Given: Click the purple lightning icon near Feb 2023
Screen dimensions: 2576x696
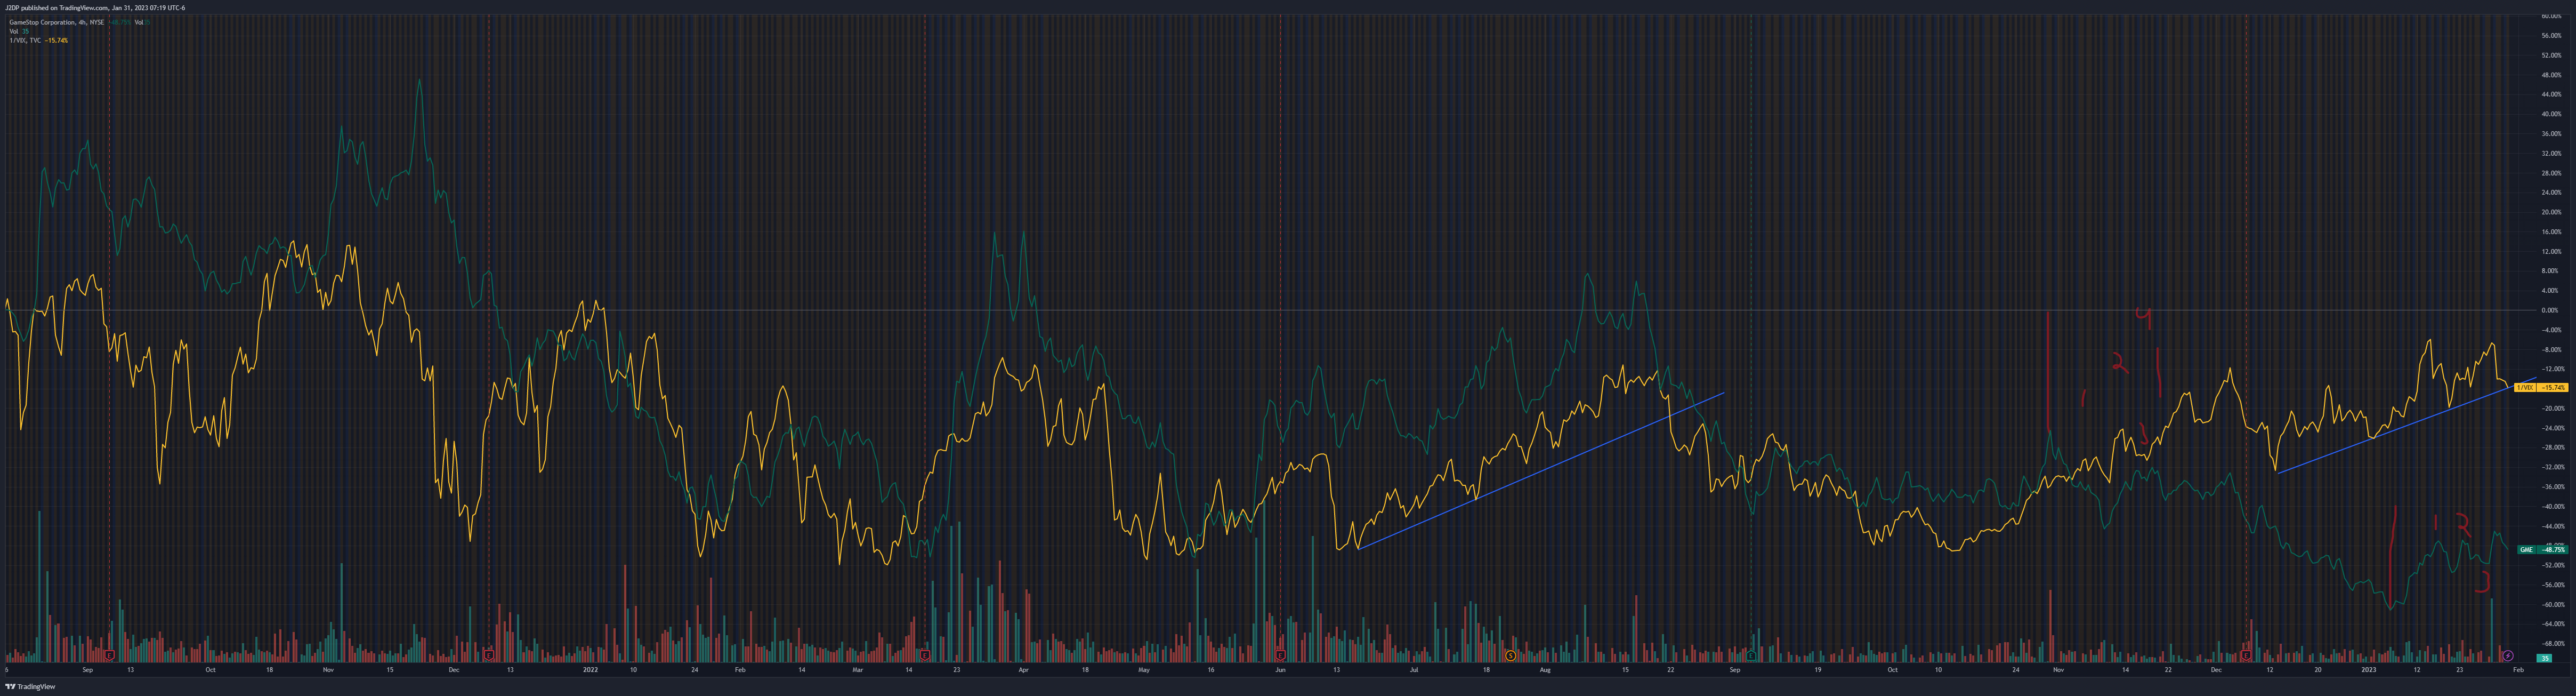Looking at the screenshot, I should 2507,656.
